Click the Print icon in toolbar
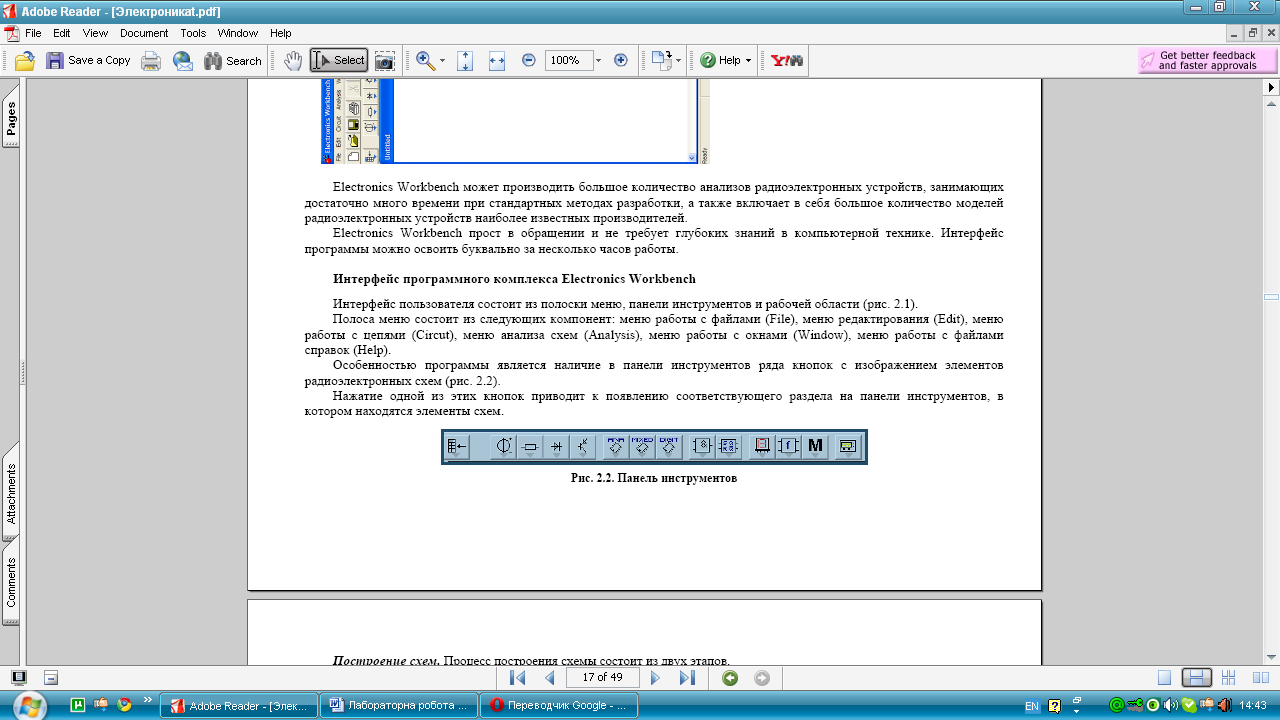Screen dimensions: 1280x720 click(x=151, y=61)
